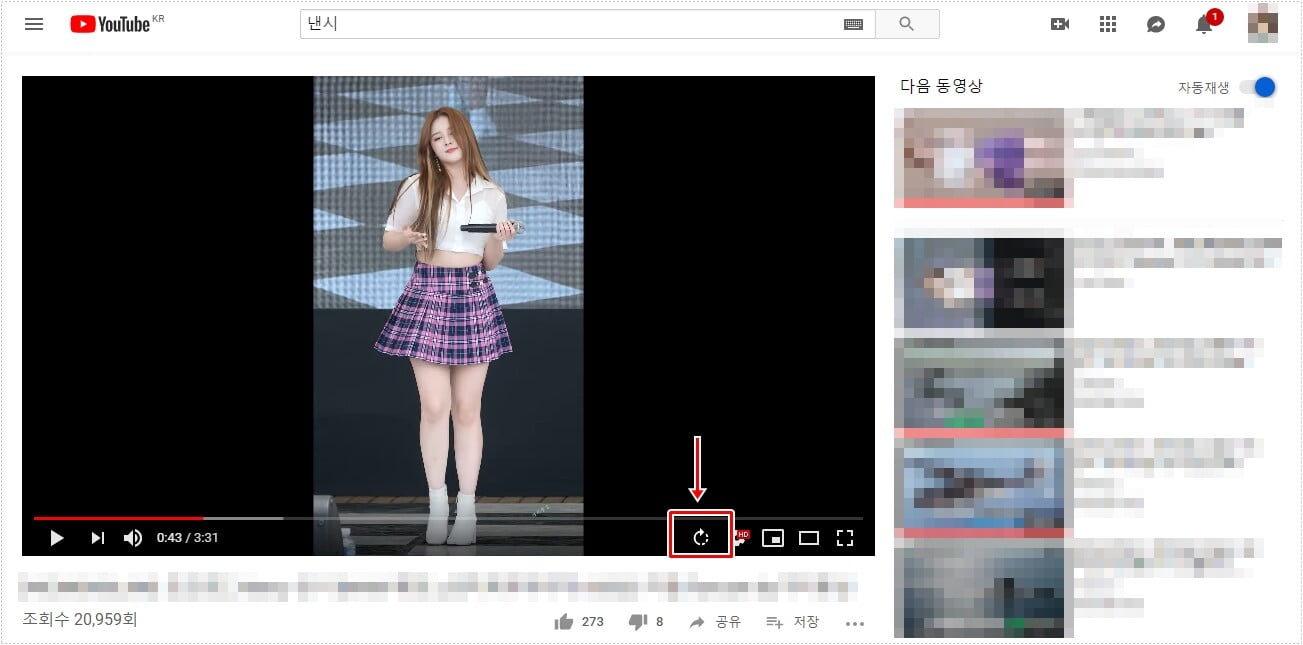Open the on-screen keyboard icon
Image resolution: width=1303 pixels, height=645 pixels.
853,25
